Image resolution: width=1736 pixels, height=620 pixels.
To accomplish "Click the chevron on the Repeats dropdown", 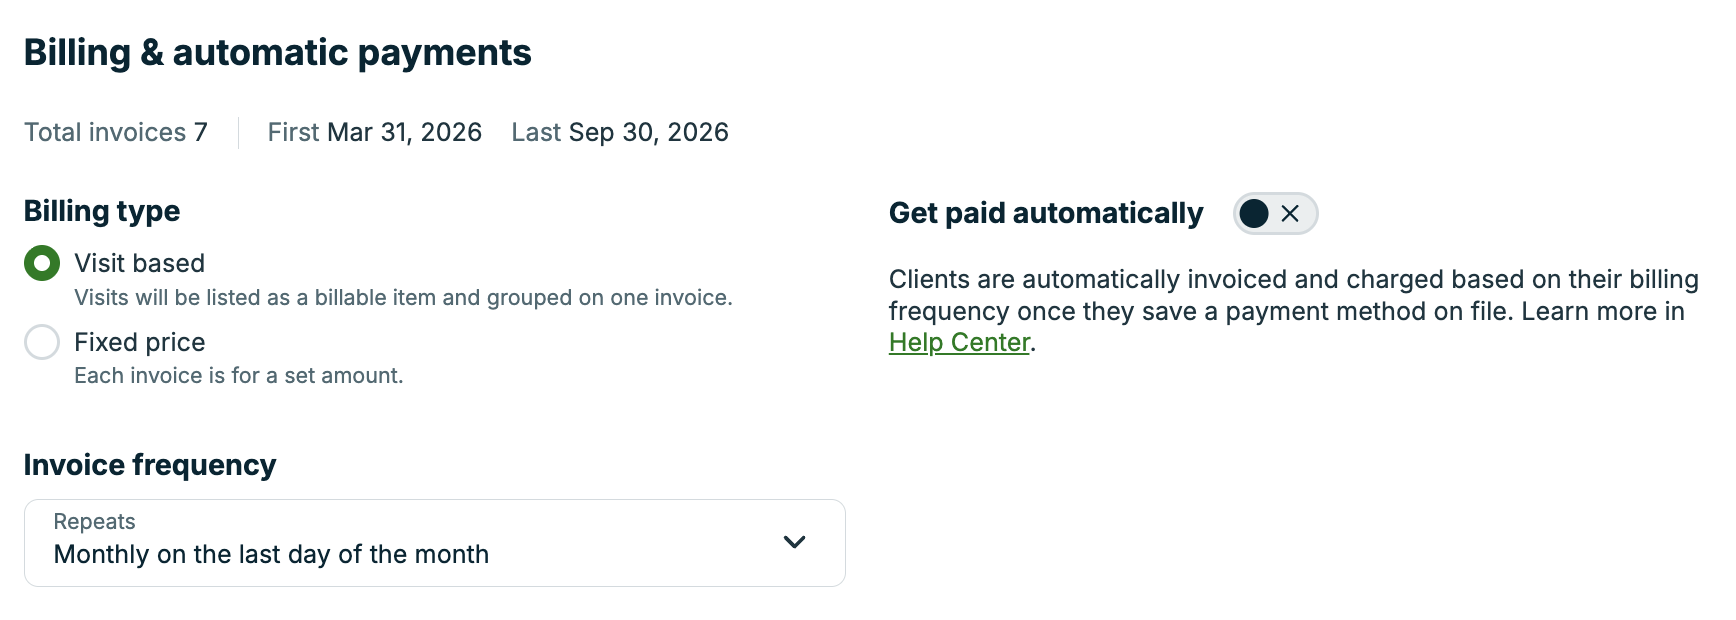I will tap(795, 542).
